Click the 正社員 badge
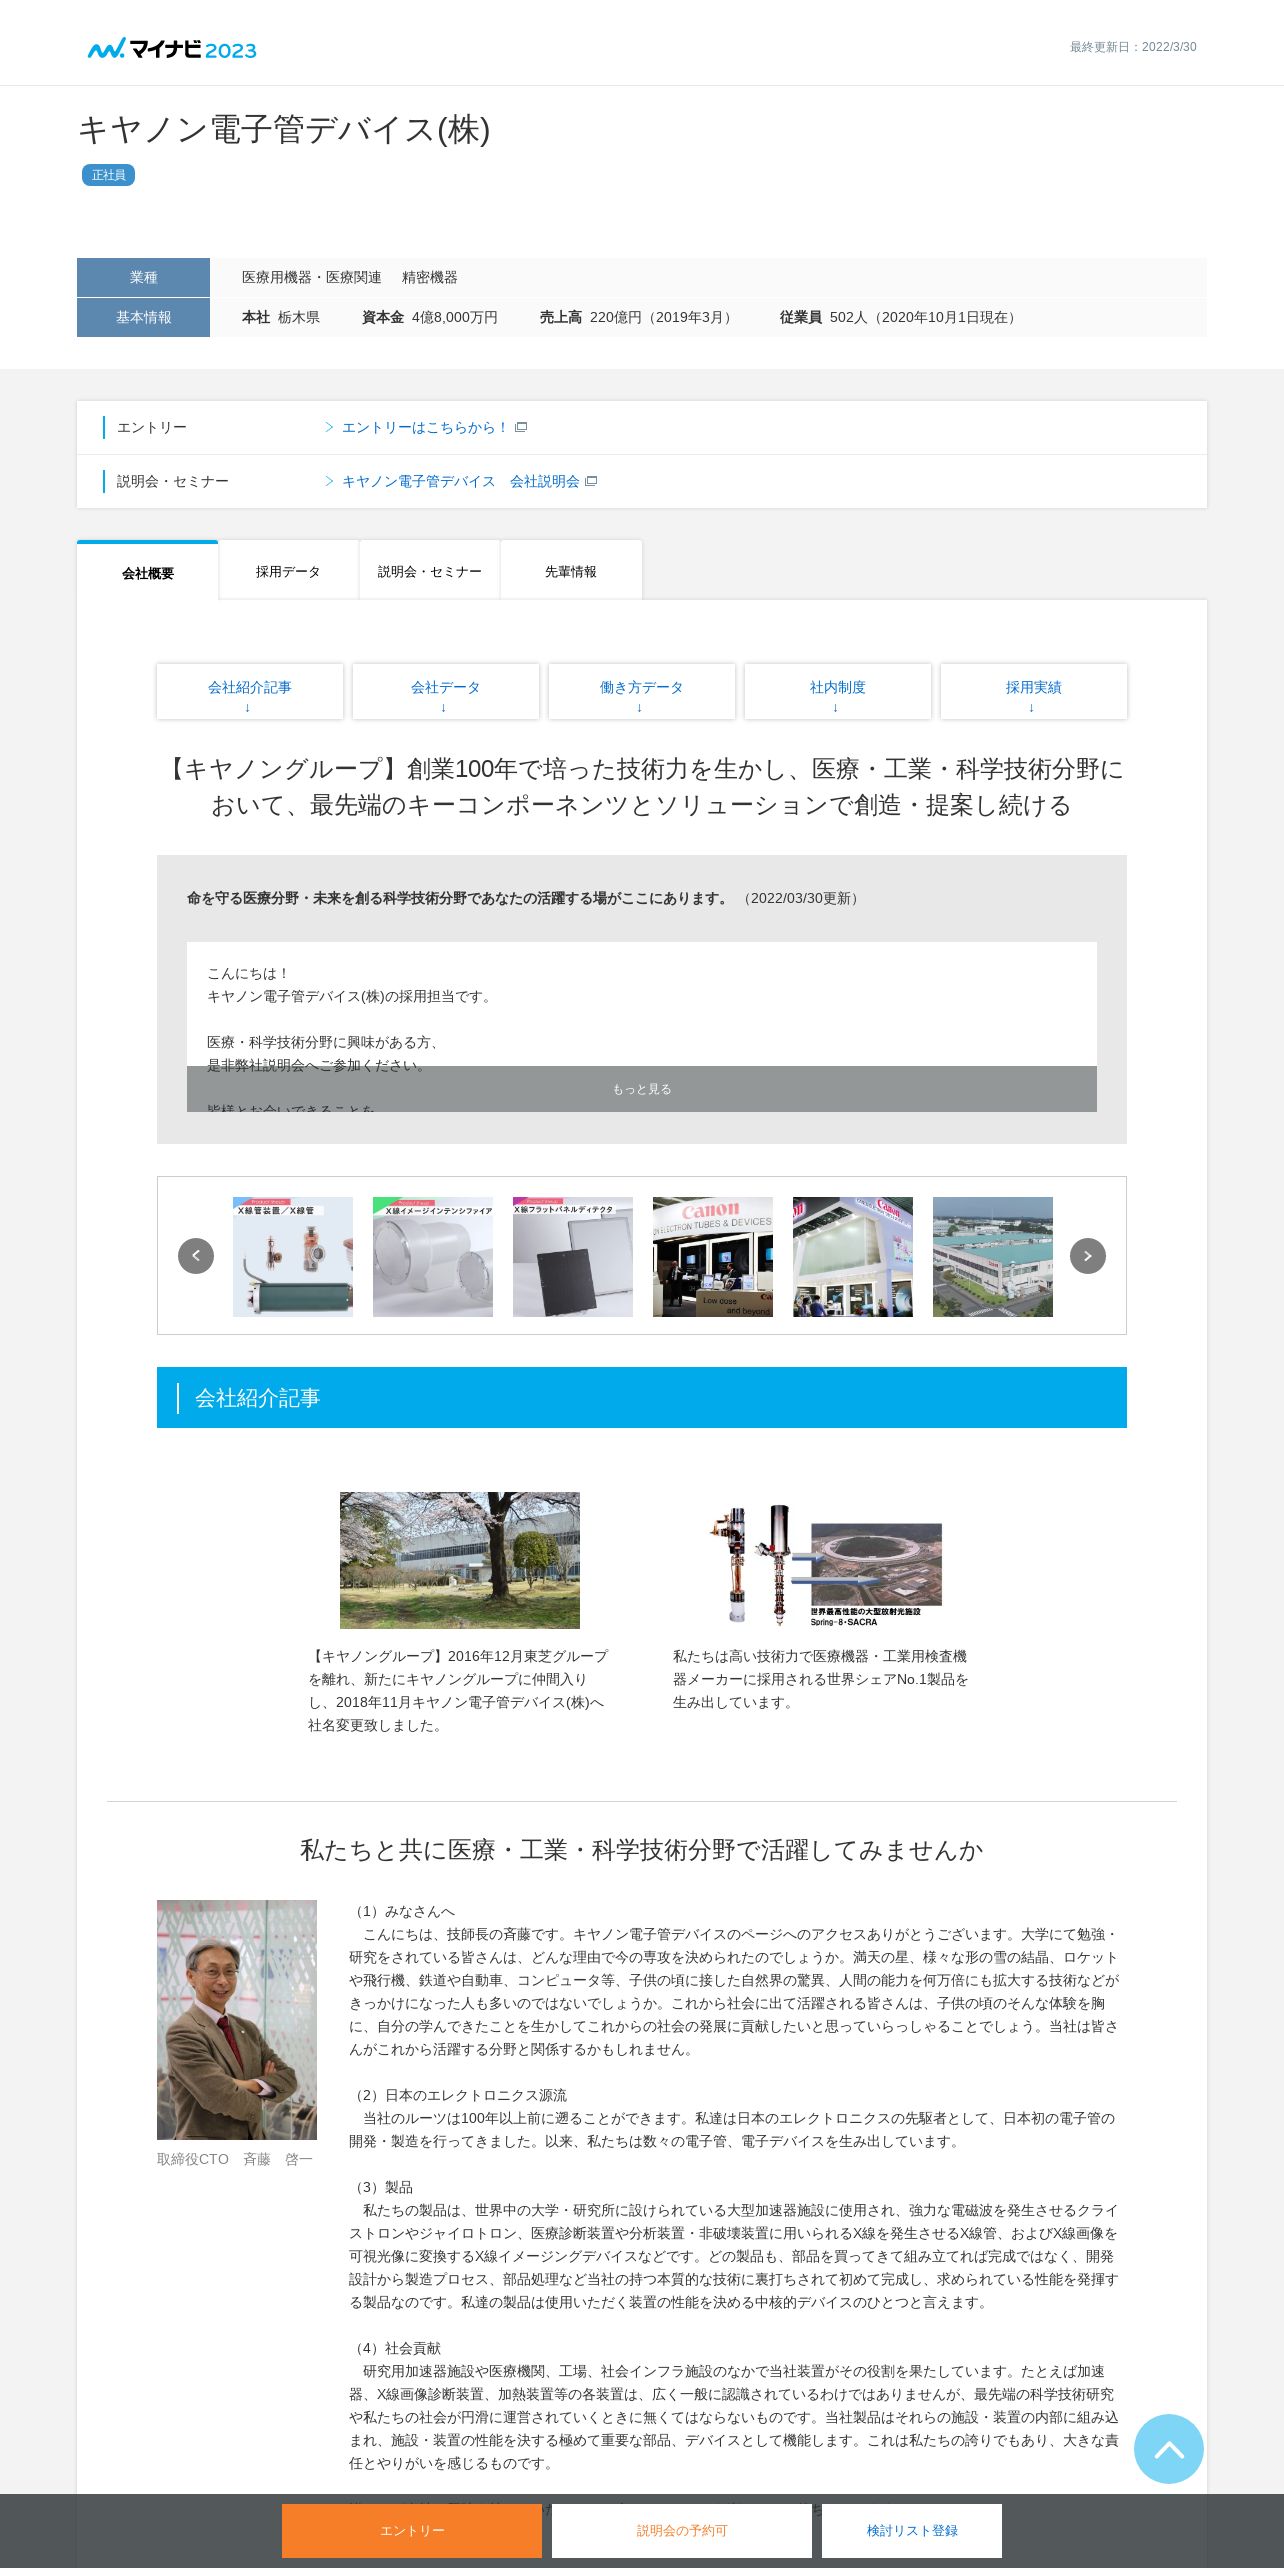The width and height of the screenshot is (1284, 2568). point(108,175)
